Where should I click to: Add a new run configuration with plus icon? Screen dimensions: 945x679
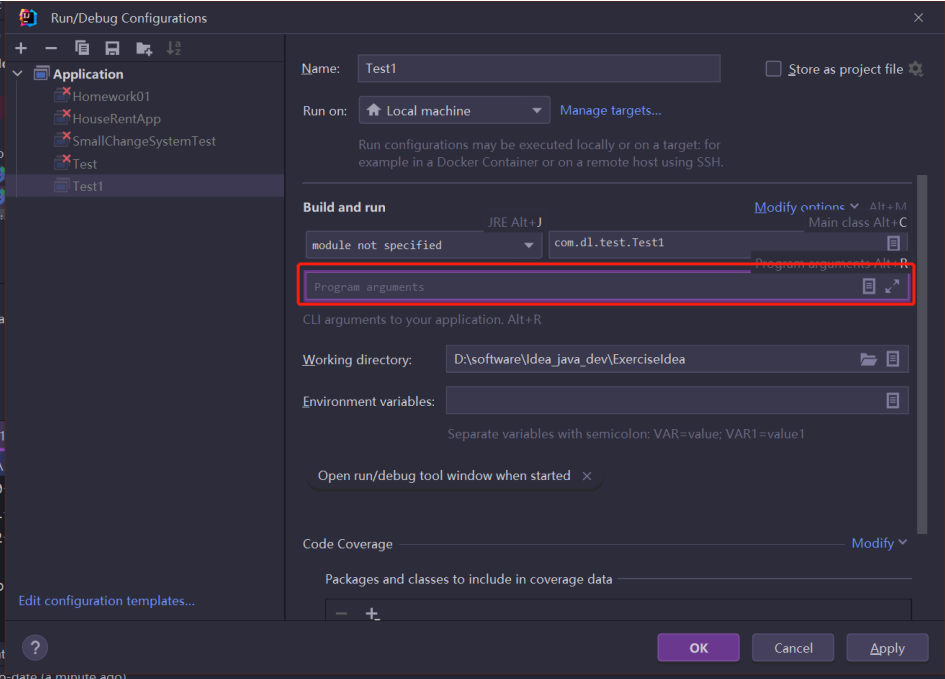(21, 48)
